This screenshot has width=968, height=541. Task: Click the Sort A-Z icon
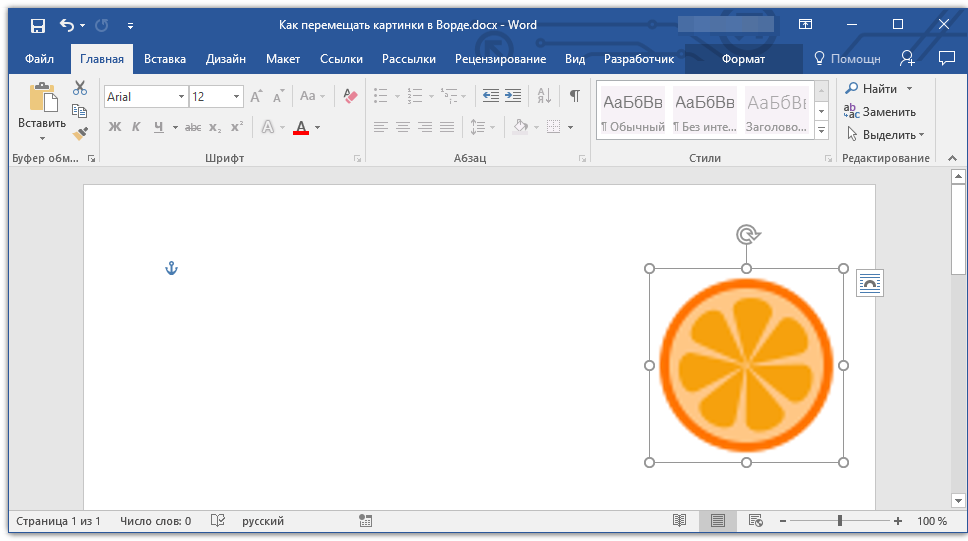(544, 96)
